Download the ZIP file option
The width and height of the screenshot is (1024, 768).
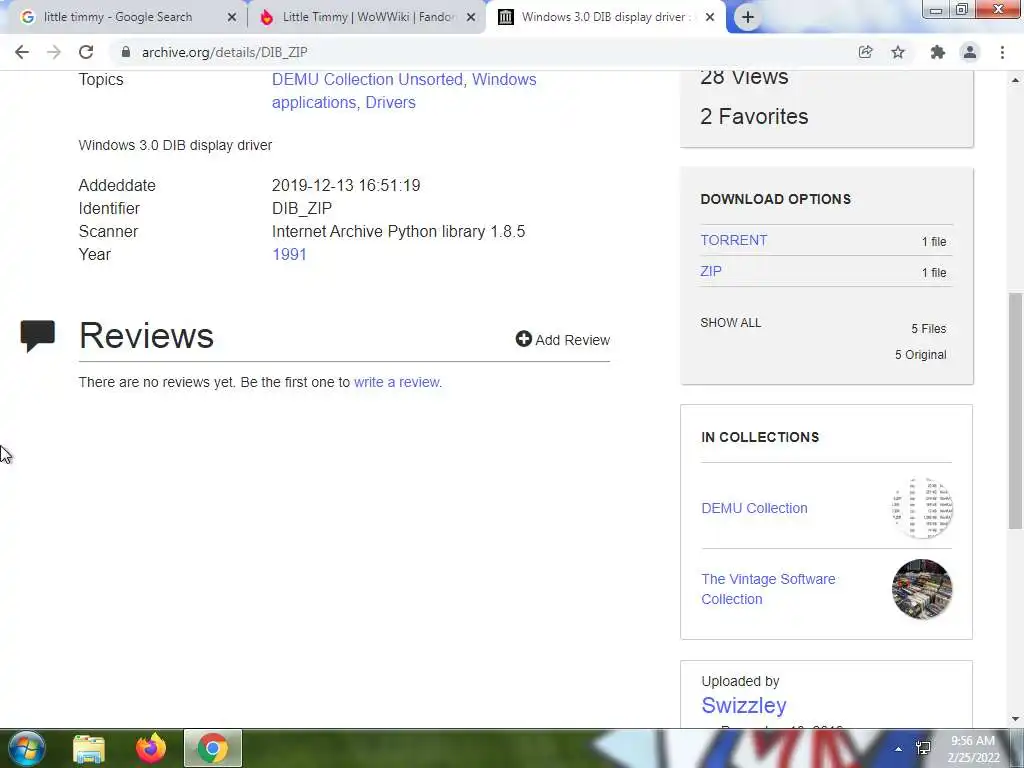pos(711,271)
